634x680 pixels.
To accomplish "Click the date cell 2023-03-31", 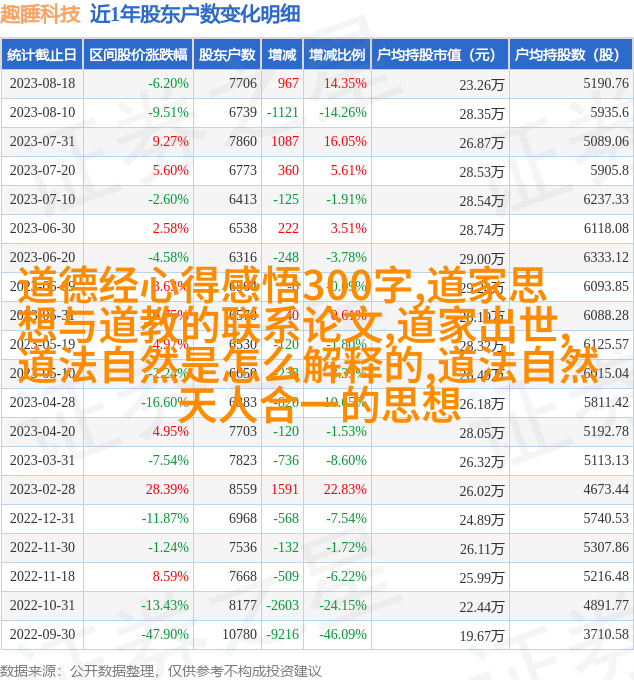I will (x=42, y=460).
